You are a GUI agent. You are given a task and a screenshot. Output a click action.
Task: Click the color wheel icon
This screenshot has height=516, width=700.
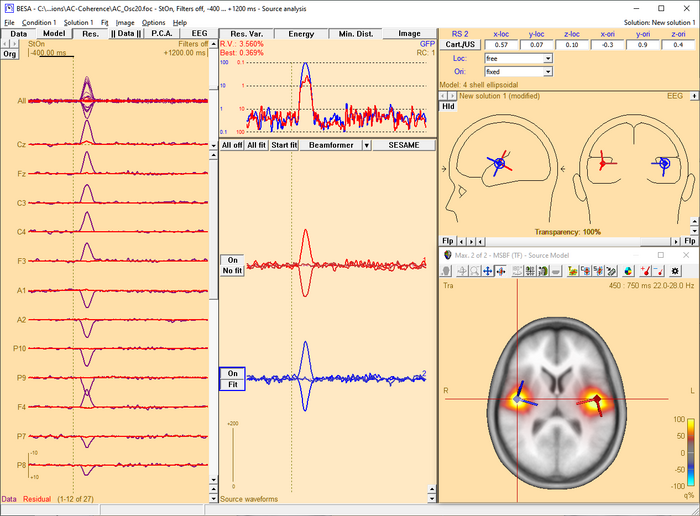tap(628, 271)
